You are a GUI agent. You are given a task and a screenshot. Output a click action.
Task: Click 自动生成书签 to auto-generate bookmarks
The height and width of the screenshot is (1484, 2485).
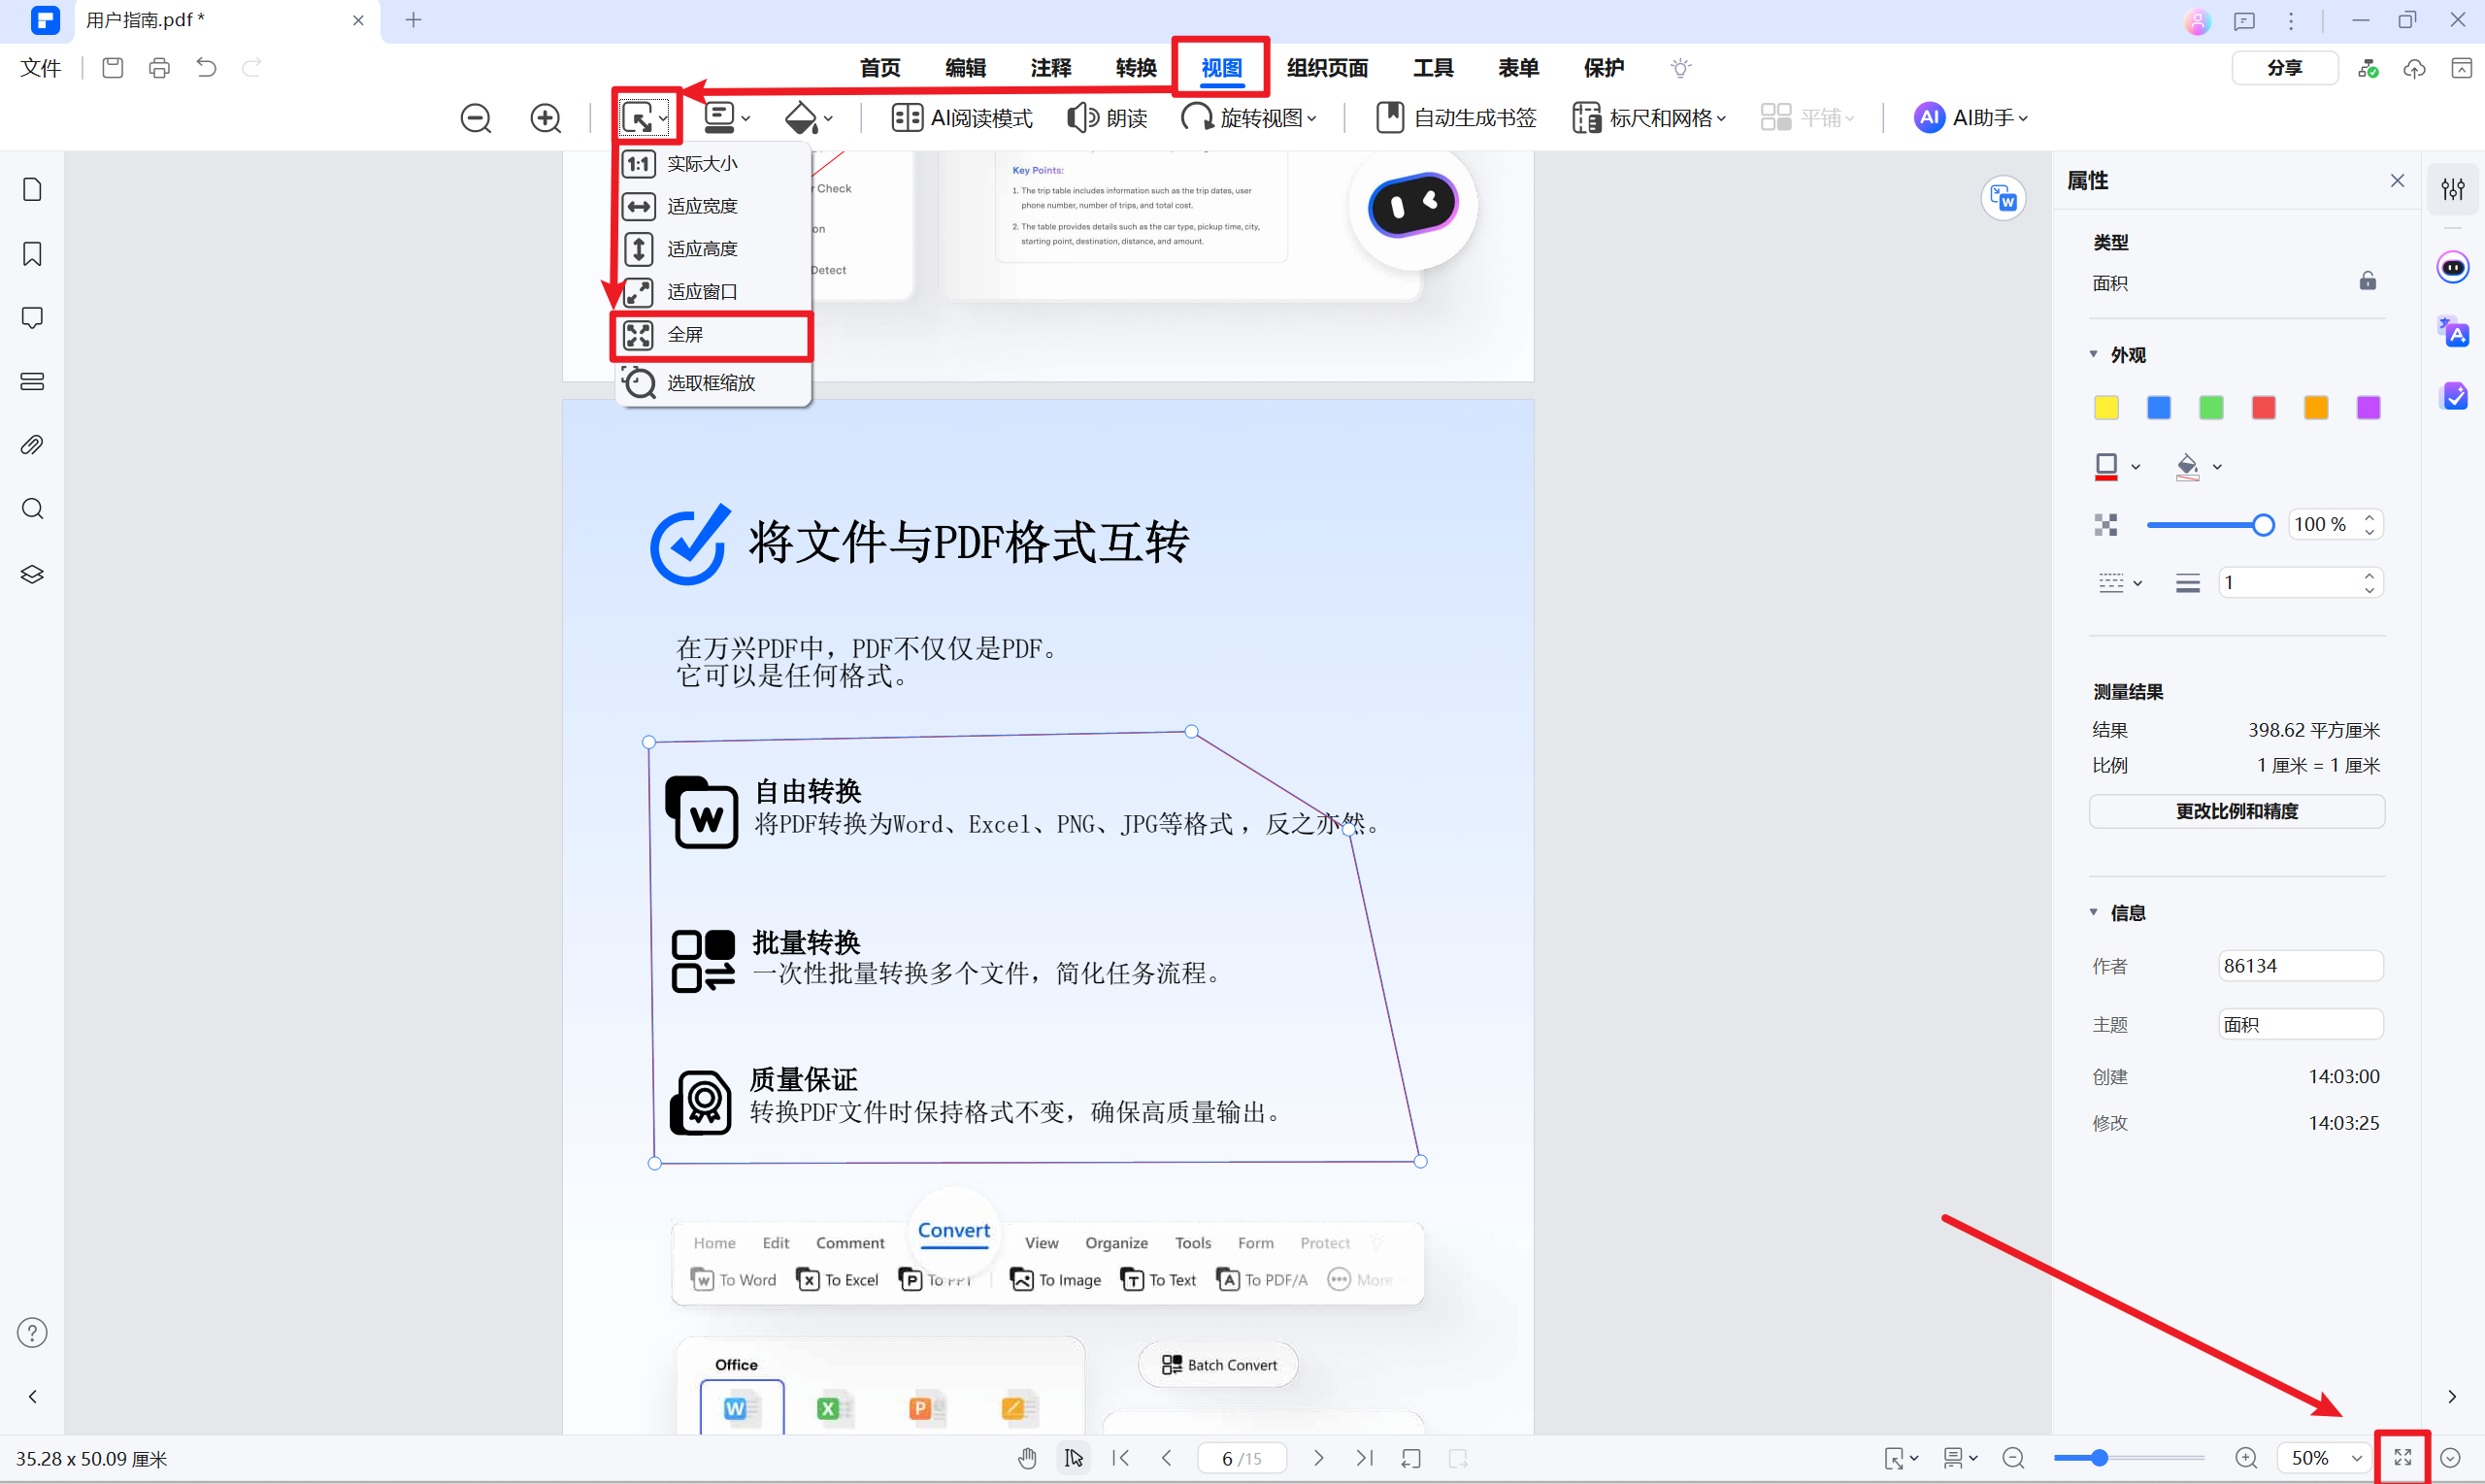1455,117
